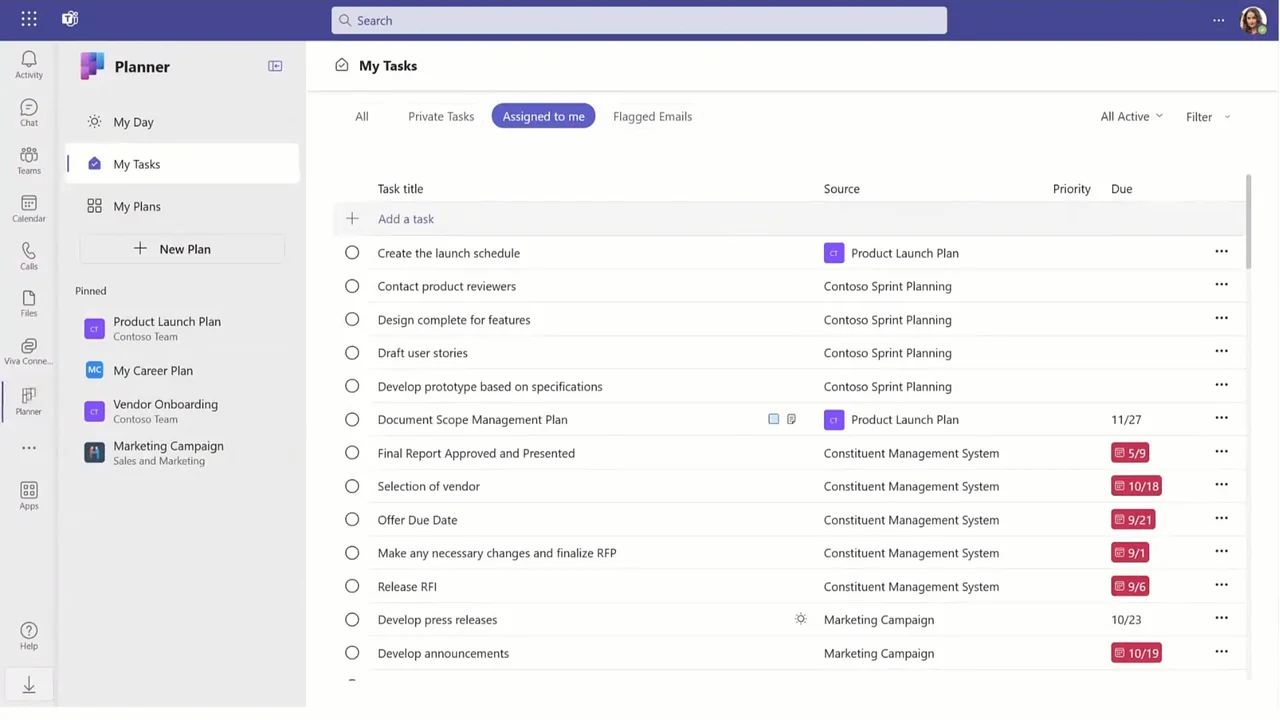Screen dimensions: 1280x720
Task: Open the Activity bell icon
Action: click(29, 64)
